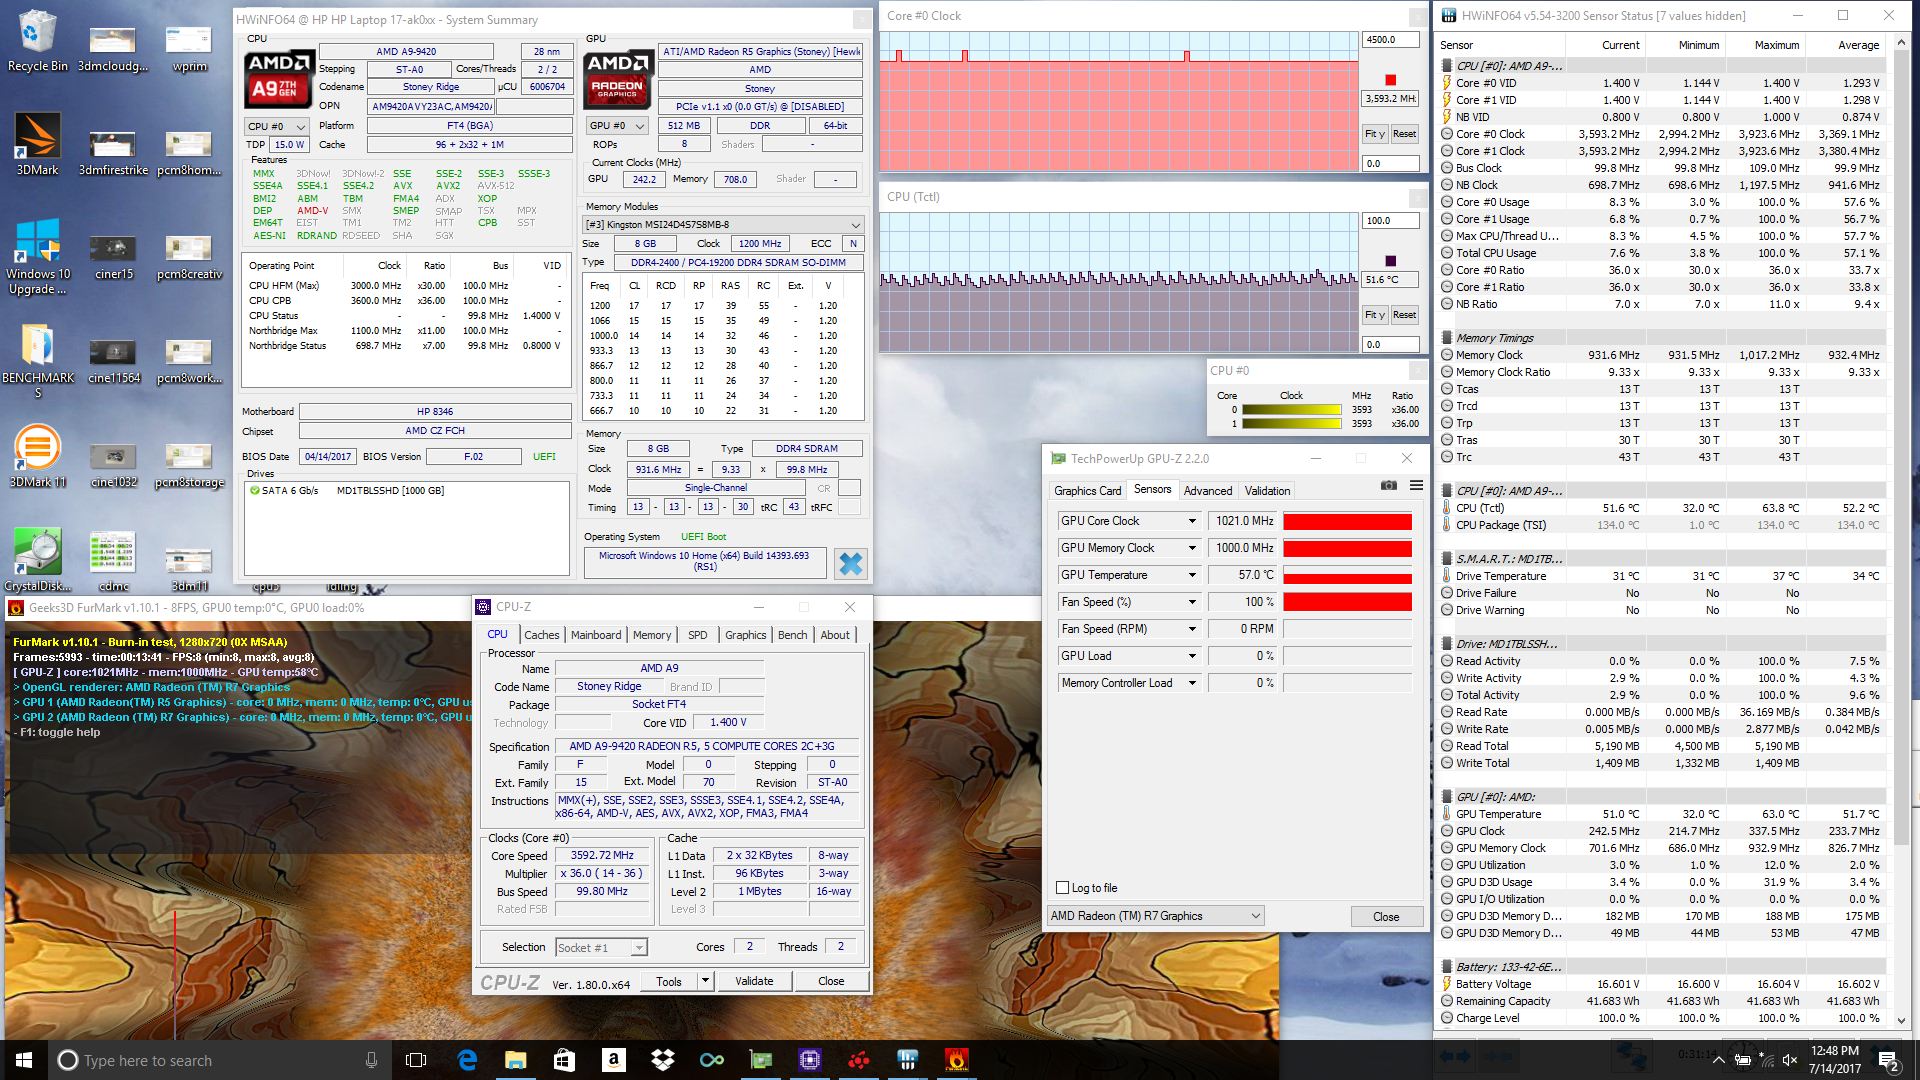Click the Maximum column header in Sensor Status
The image size is (1920, 1080).
tap(1776, 45)
